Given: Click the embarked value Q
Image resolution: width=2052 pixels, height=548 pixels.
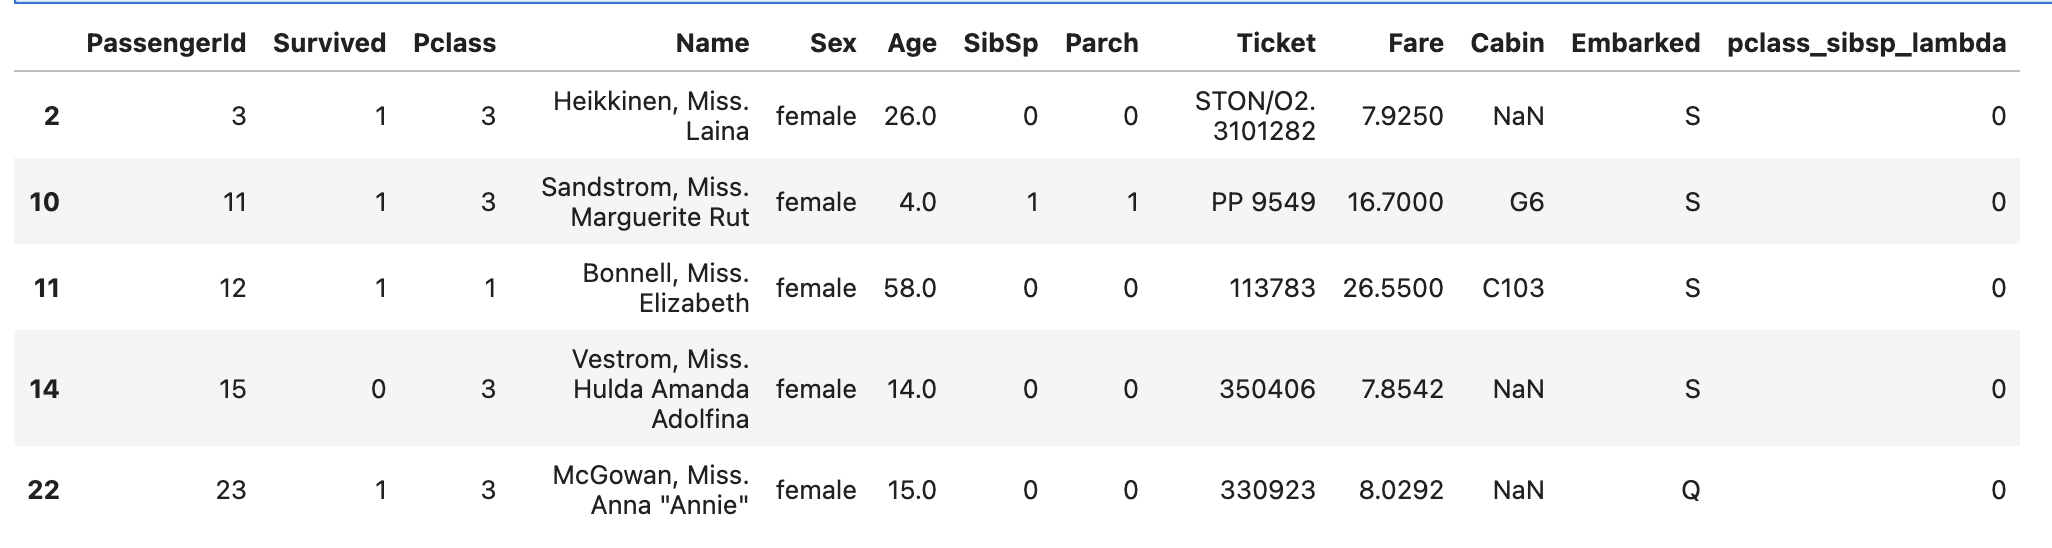Looking at the screenshot, I should click(1691, 490).
